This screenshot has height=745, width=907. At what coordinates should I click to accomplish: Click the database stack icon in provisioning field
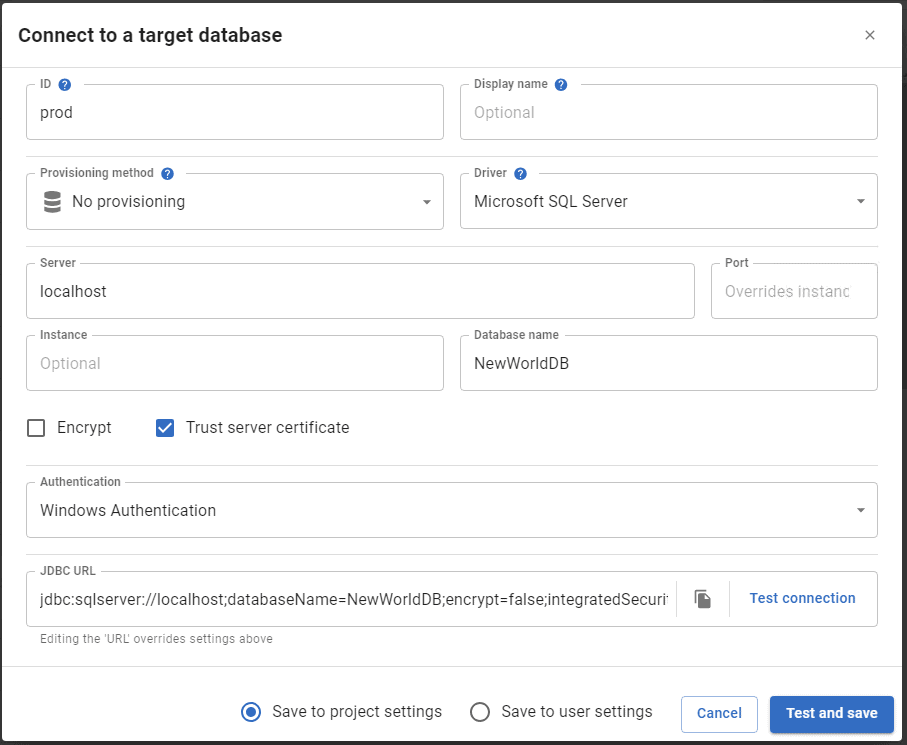(52, 202)
